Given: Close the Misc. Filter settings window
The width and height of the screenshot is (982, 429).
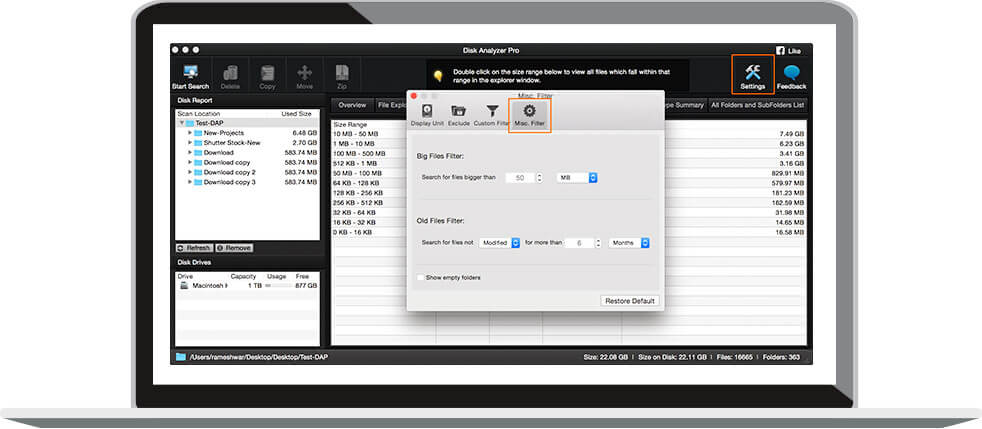Looking at the screenshot, I should pos(413,95).
